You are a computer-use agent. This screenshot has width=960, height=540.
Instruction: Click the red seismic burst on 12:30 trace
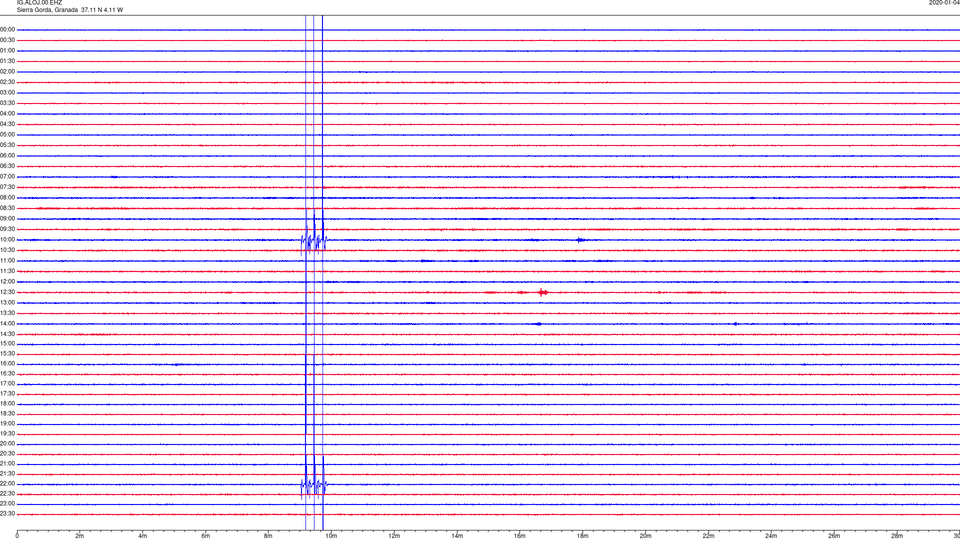tap(542, 293)
